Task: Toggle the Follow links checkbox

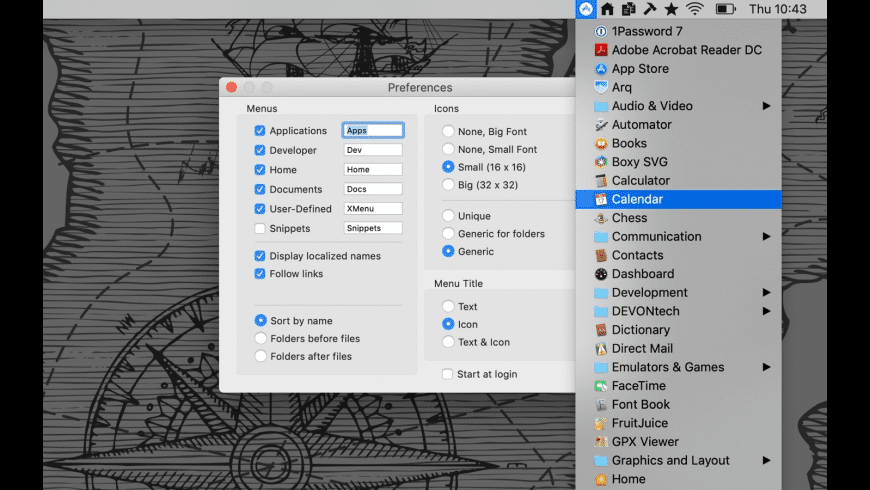Action: (x=260, y=274)
